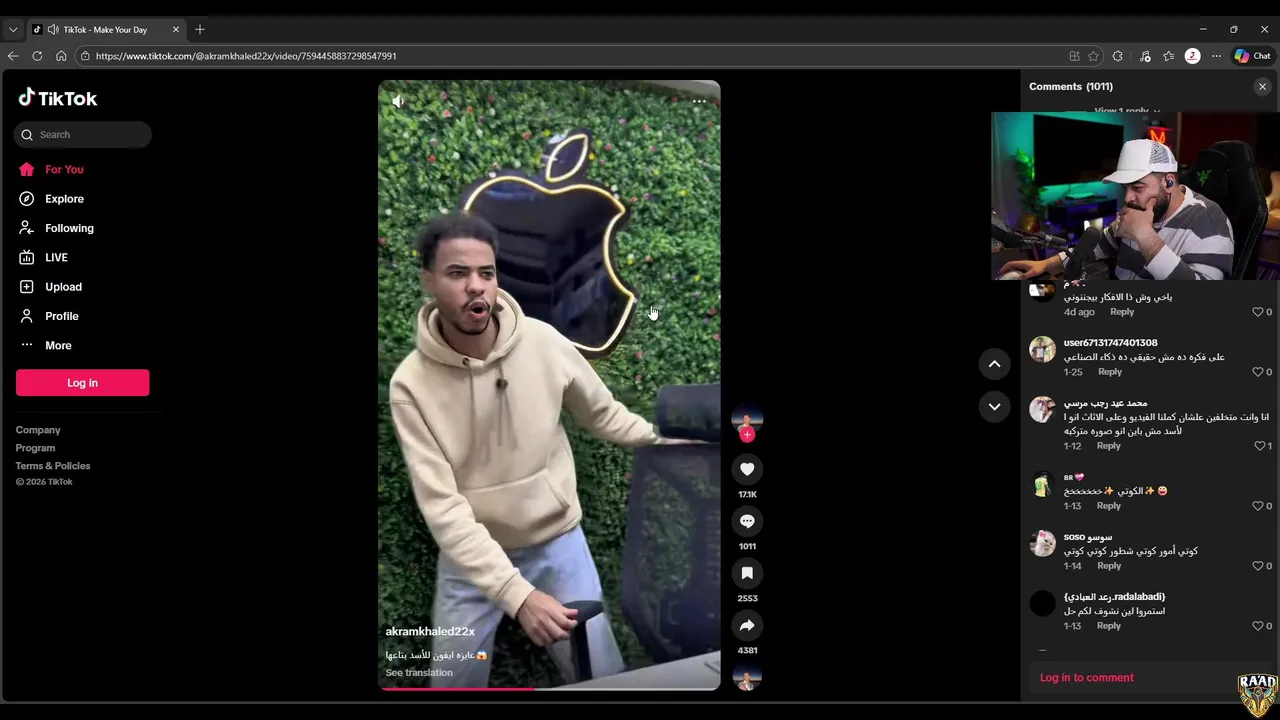The width and height of the screenshot is (1280, 720).
Task: Open the browser Extensions puzzle icon
Action: coord(1118,56)
